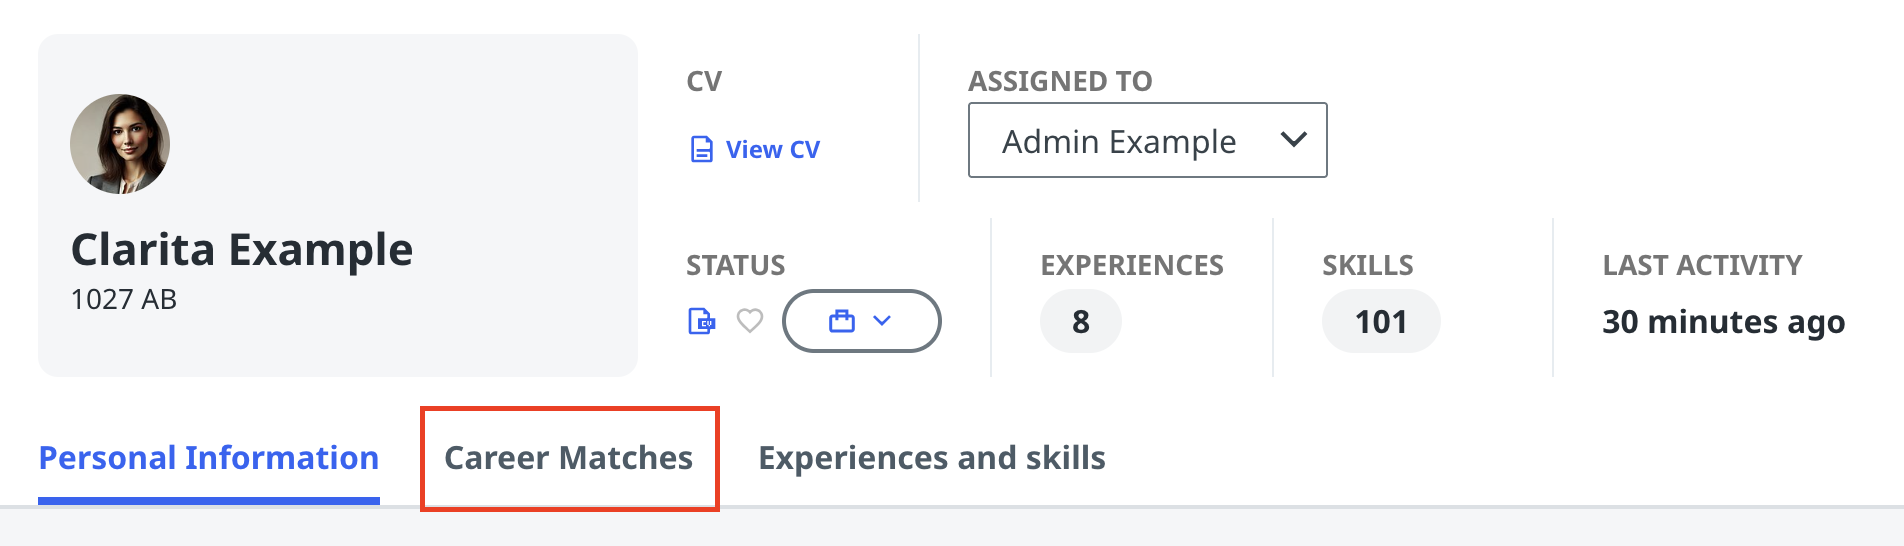Screen dimensions: 1904x546
Task: Click the LAST ACTIVITY heading label
Action: point(1702,265)
